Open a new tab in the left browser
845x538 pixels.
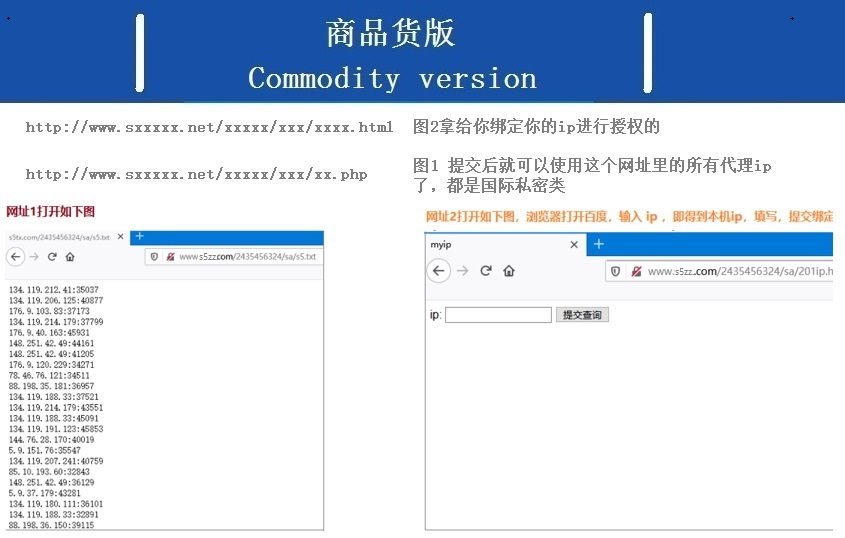[139, 237]
